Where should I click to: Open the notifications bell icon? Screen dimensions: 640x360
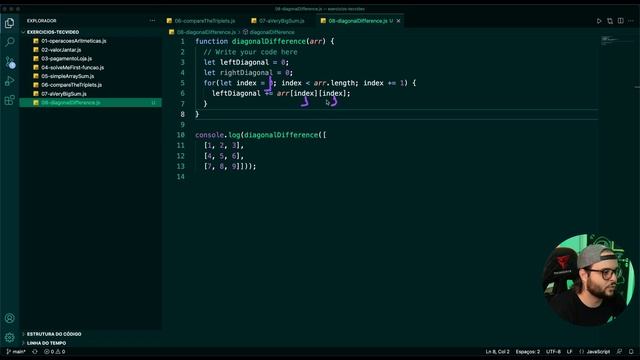631,351
